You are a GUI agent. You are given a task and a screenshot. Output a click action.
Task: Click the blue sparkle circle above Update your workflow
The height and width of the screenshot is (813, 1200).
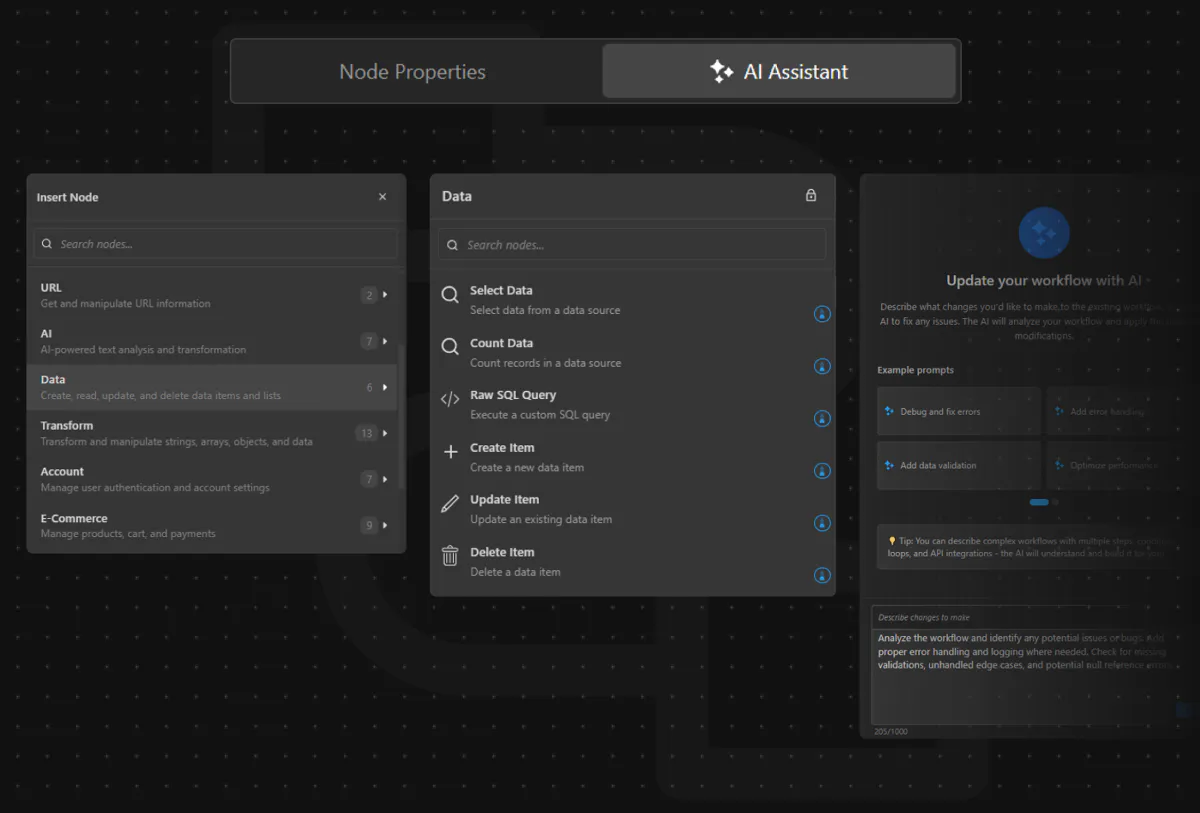click(1044, 233)
